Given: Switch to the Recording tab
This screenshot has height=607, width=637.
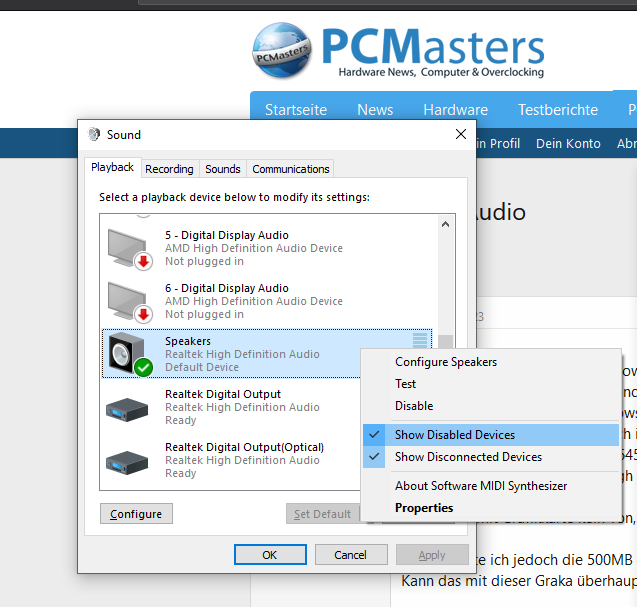Looking at the screenshot, I should (169, 169).
